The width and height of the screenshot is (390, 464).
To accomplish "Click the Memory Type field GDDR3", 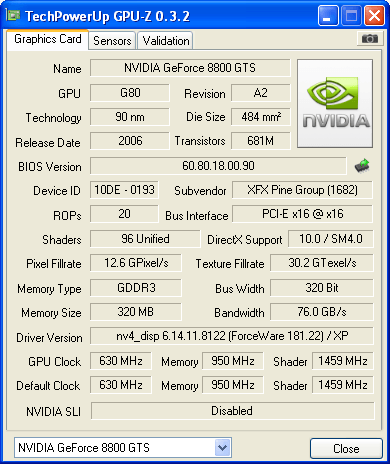I will click(136, 288).
